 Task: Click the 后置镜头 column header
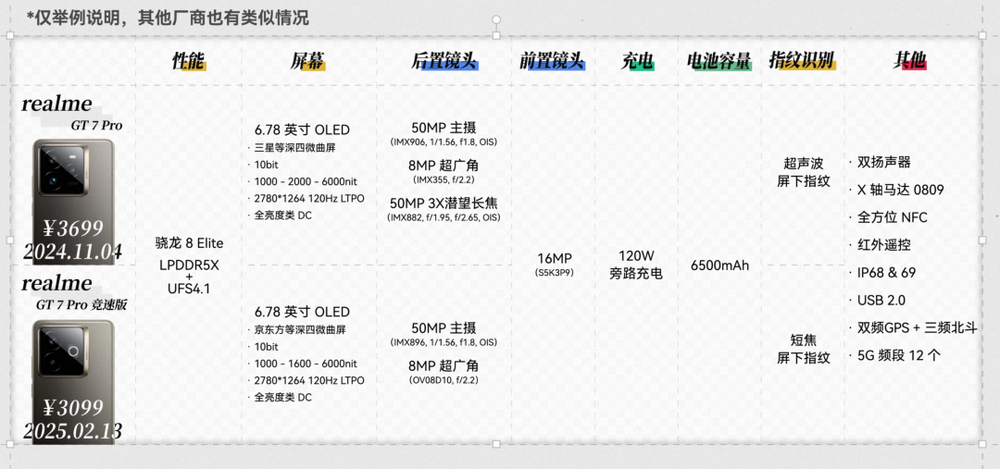[443, 61]
